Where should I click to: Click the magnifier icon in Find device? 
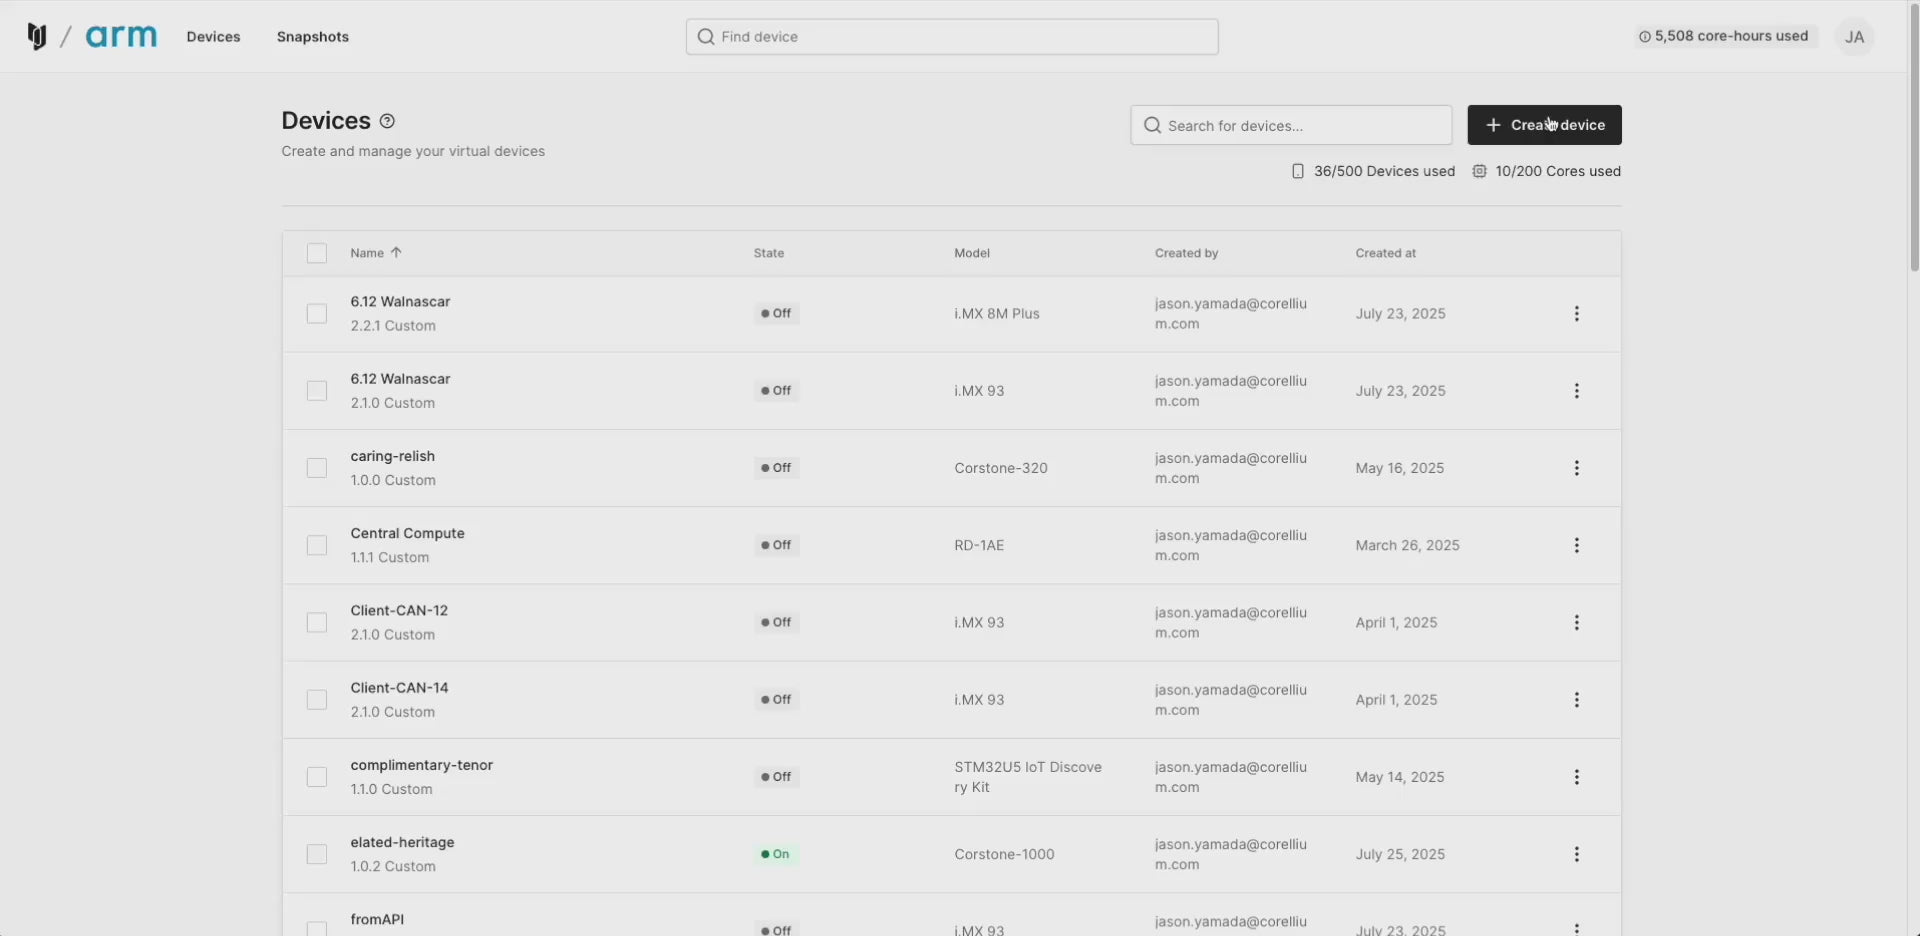tap(705, 37)
